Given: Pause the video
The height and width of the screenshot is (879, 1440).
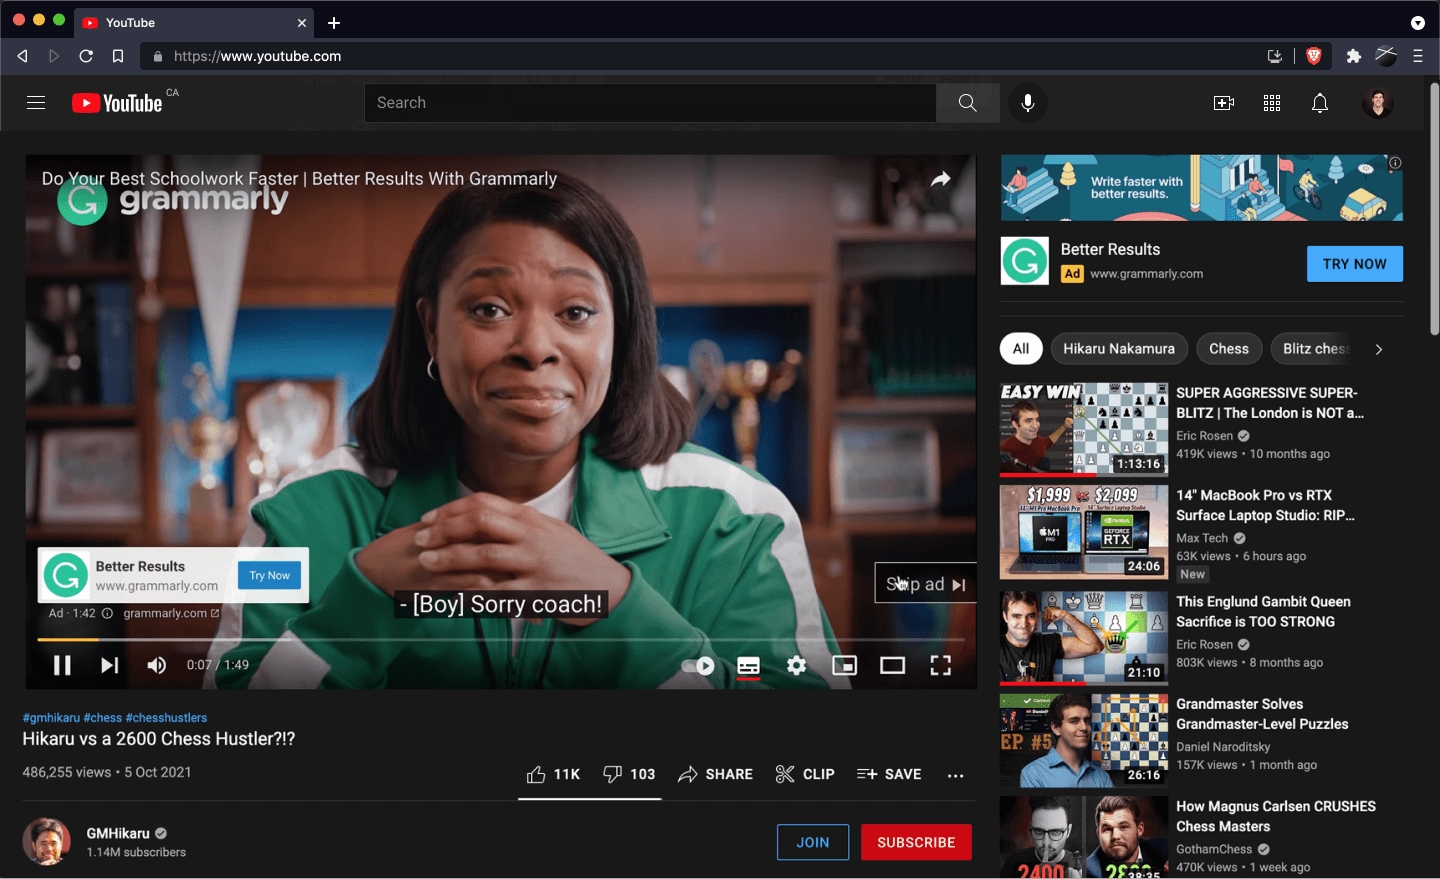Looking at the screenshot, I should click(x=62, y=665).
